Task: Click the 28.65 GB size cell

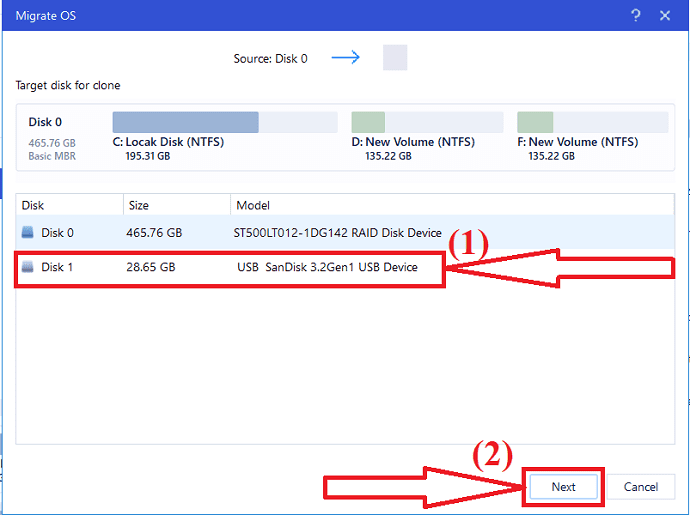Action: (152, 267)
